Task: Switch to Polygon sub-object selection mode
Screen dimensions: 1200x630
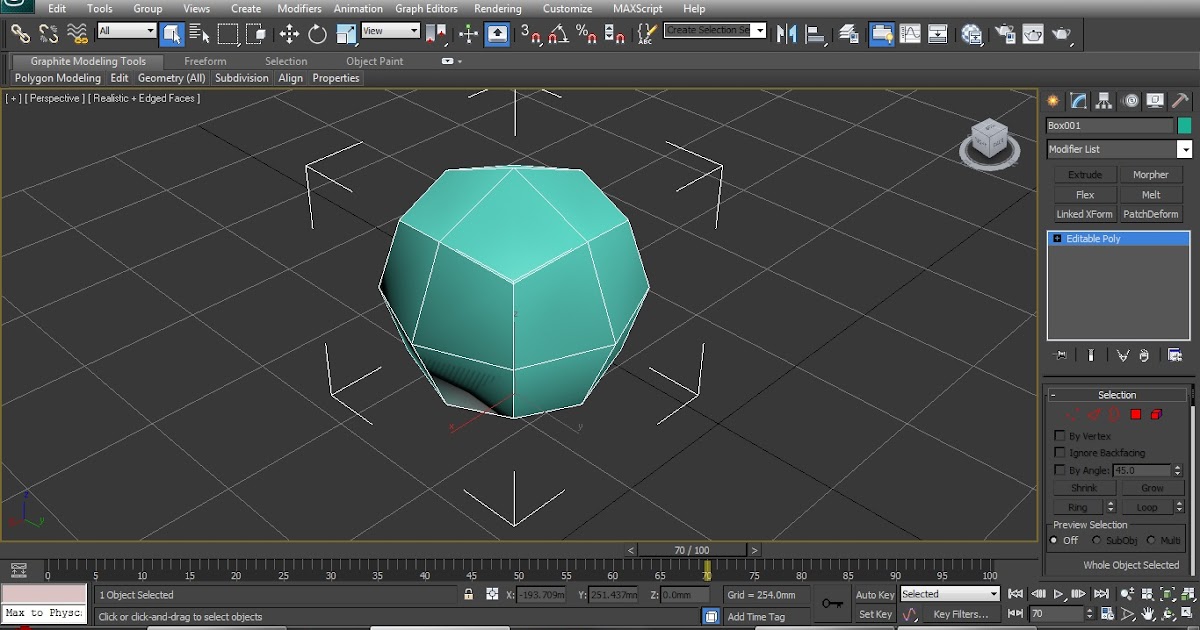Action: point(1136,414)
